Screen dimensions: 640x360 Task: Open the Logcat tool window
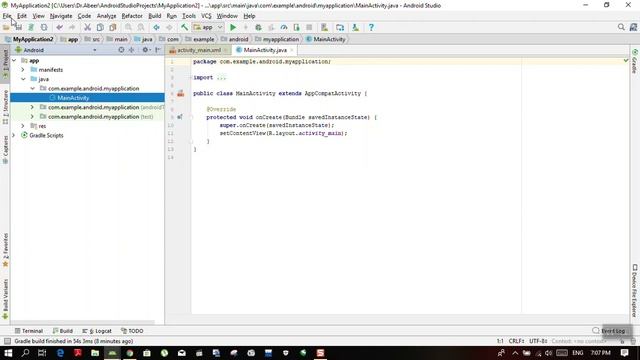point(97,331)
